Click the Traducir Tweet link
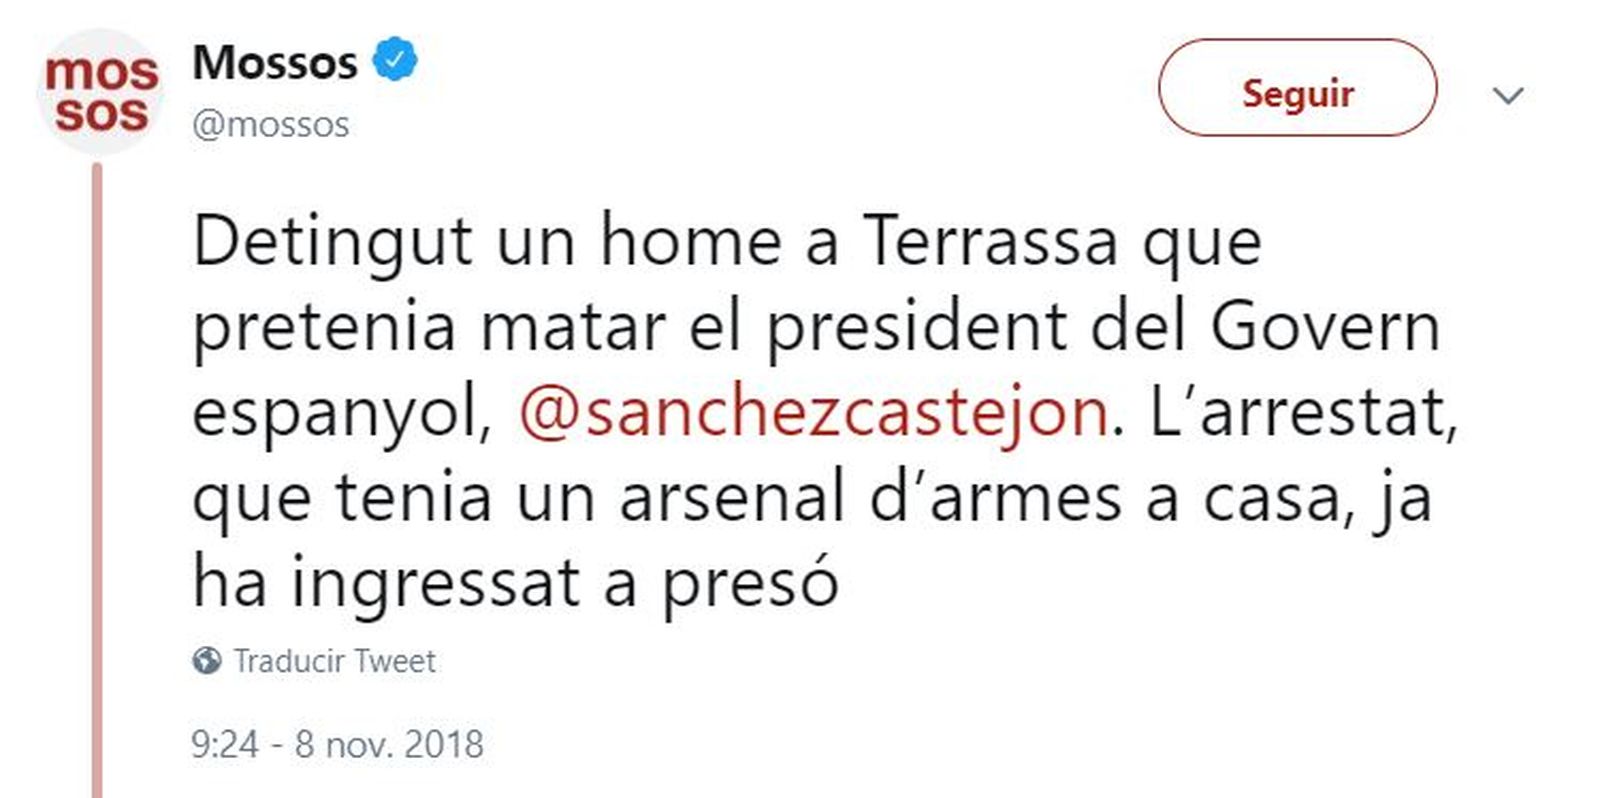This screenshot has height=798, width=1600. click(x=335, y=661)
